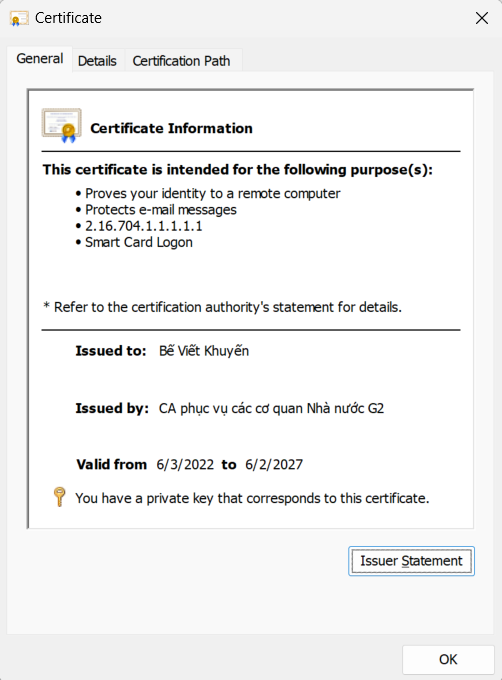The width and height of the screenshot is (502, 680).
Task: Click the Certificate title text in the title bar
Action: coord(68,18)
